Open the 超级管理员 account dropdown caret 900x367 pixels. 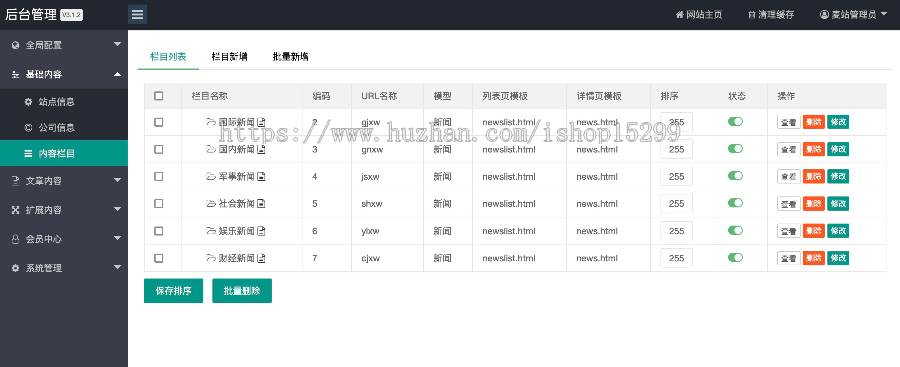click(884, 14)
